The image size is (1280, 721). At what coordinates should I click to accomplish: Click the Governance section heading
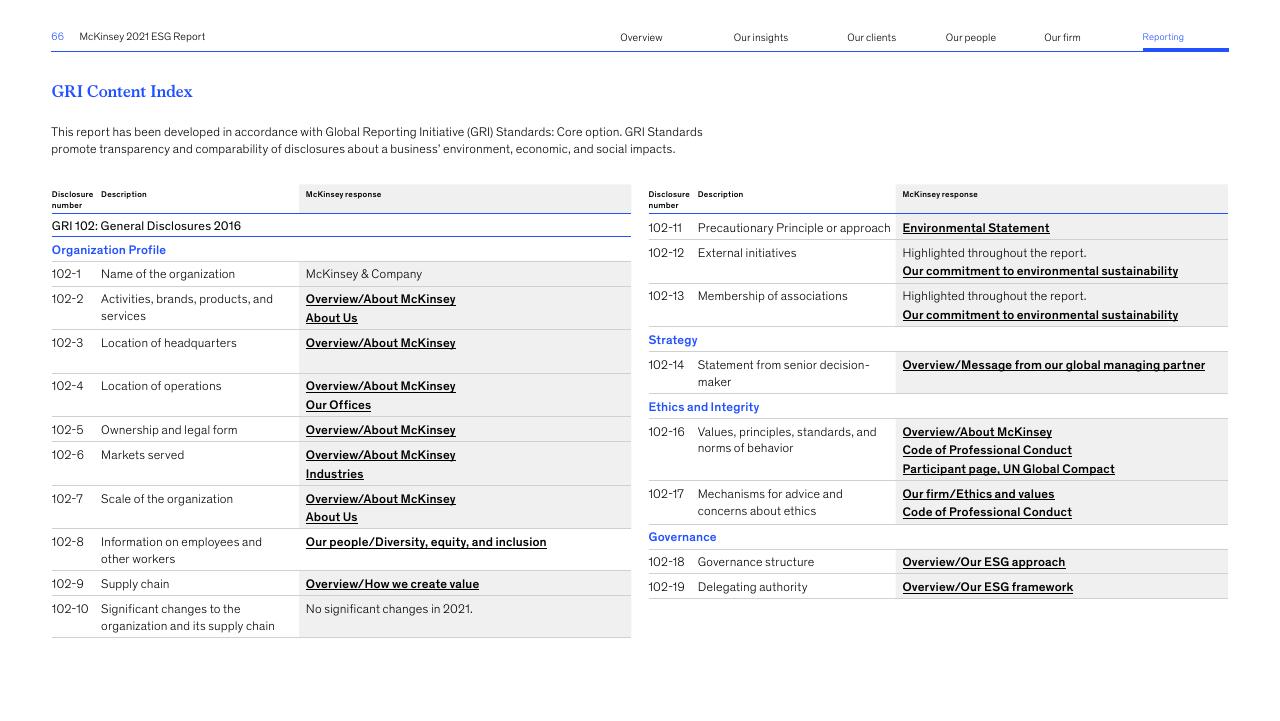682,537
